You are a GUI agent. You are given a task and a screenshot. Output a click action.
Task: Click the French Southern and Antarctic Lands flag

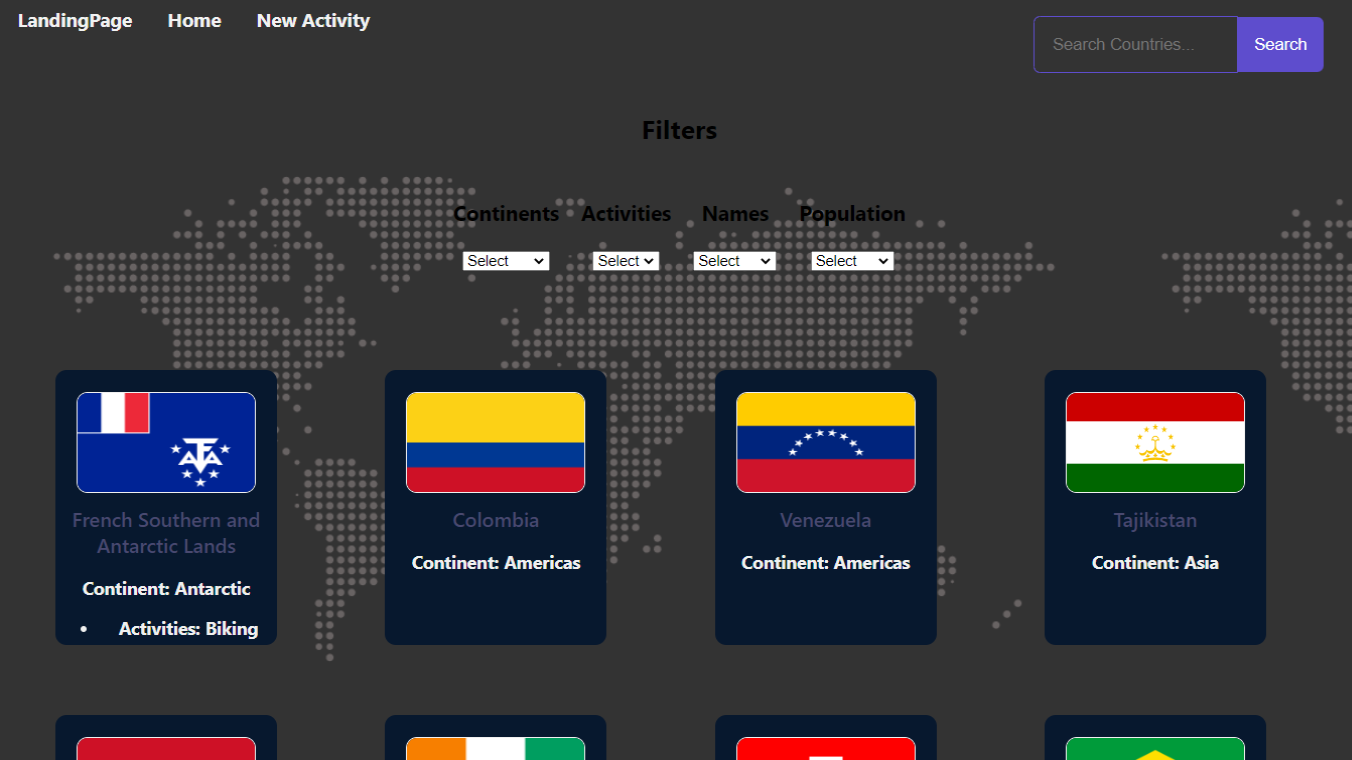pyautogui.click(x=166, y=442)
